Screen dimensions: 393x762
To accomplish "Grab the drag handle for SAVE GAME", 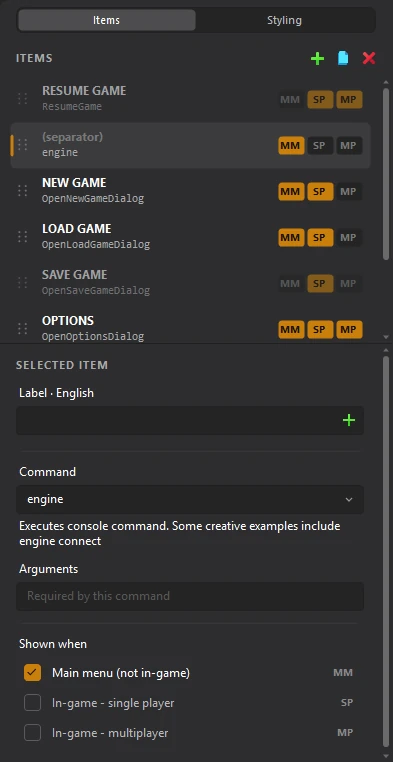I will [22, 282].
